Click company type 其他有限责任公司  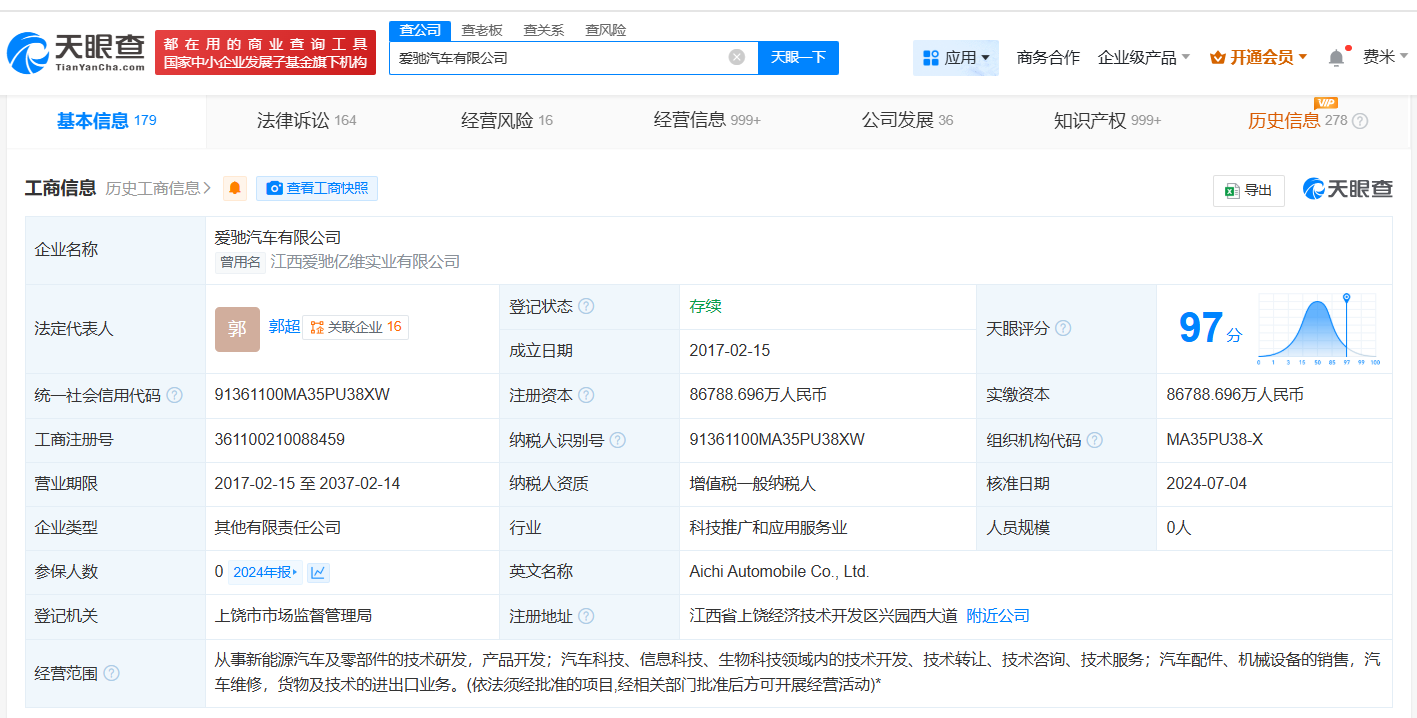coord(277,528)
